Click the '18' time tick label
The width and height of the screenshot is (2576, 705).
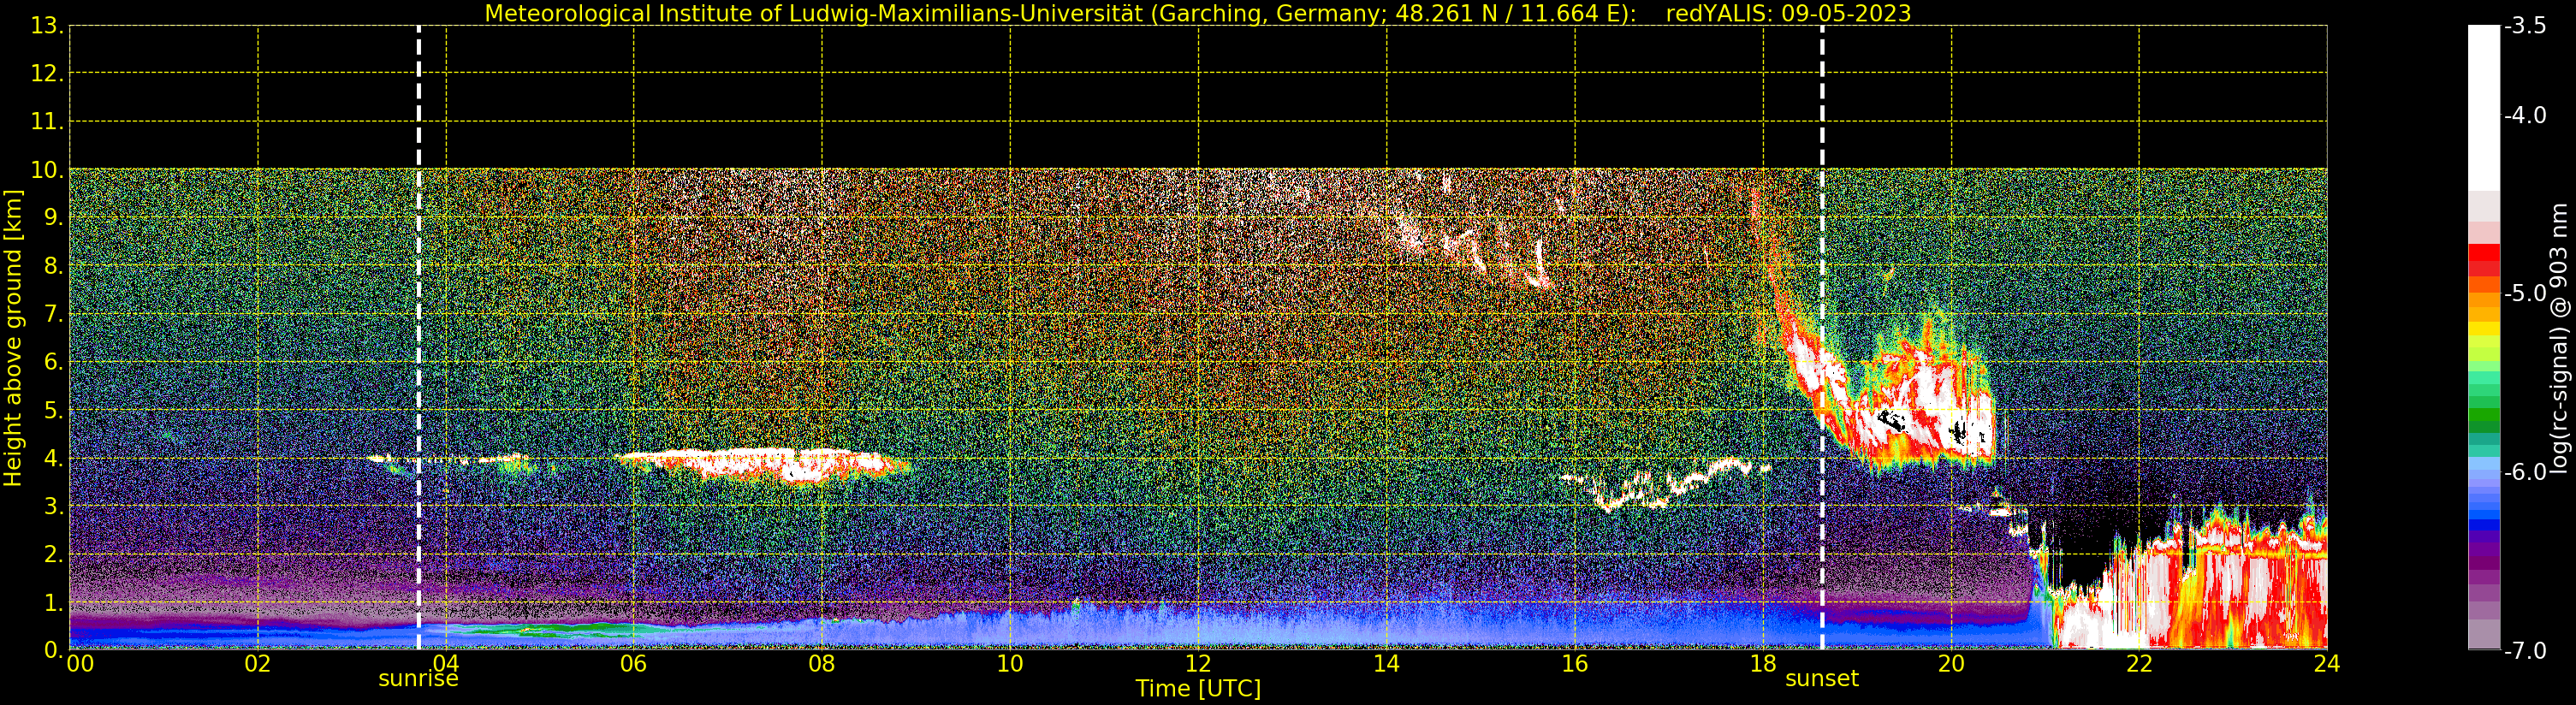(1763, 663)
